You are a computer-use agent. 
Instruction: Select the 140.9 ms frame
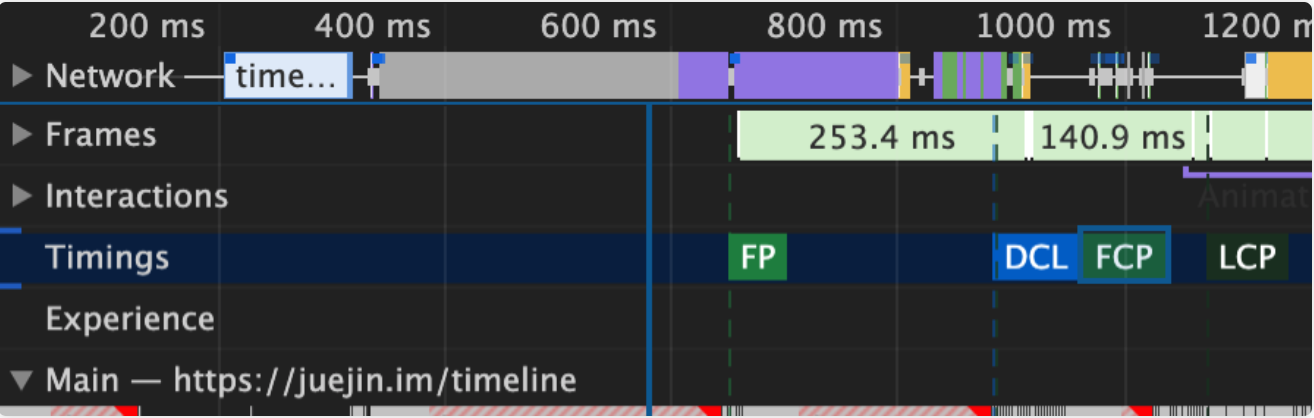pyautogui.click(x=1112, y=136)
